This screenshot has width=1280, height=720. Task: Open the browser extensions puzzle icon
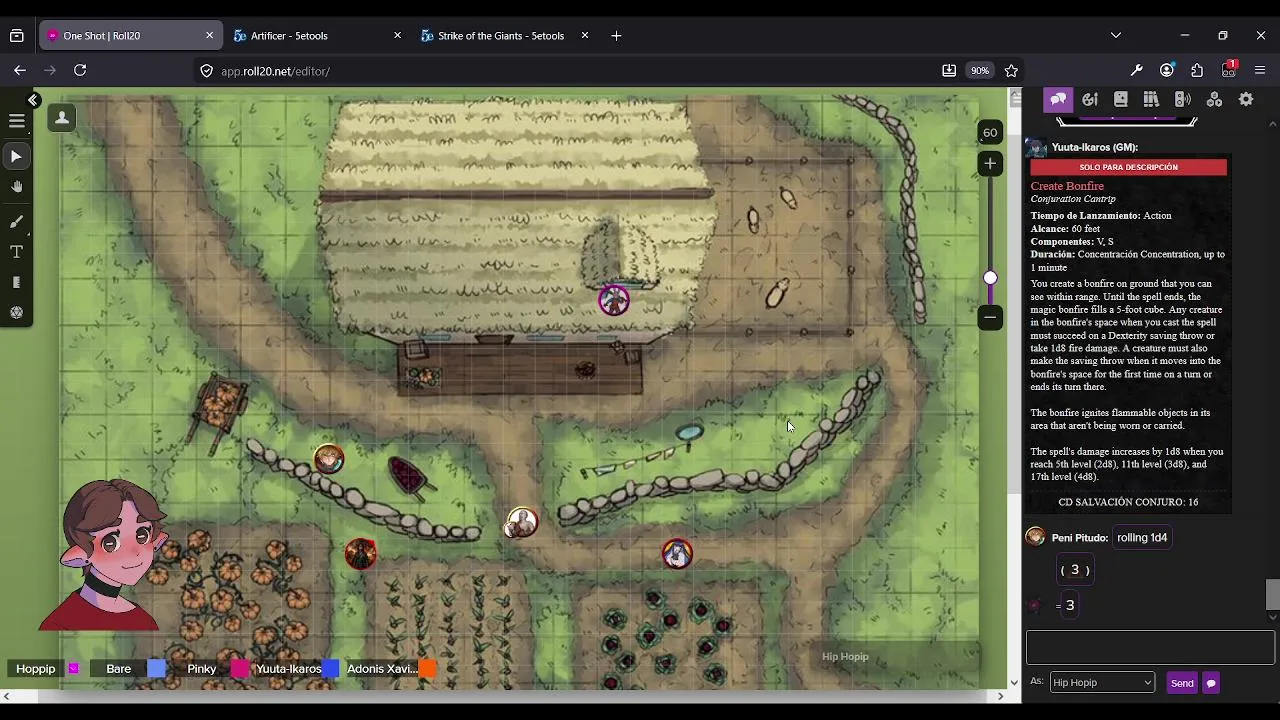pos(1197,71)
